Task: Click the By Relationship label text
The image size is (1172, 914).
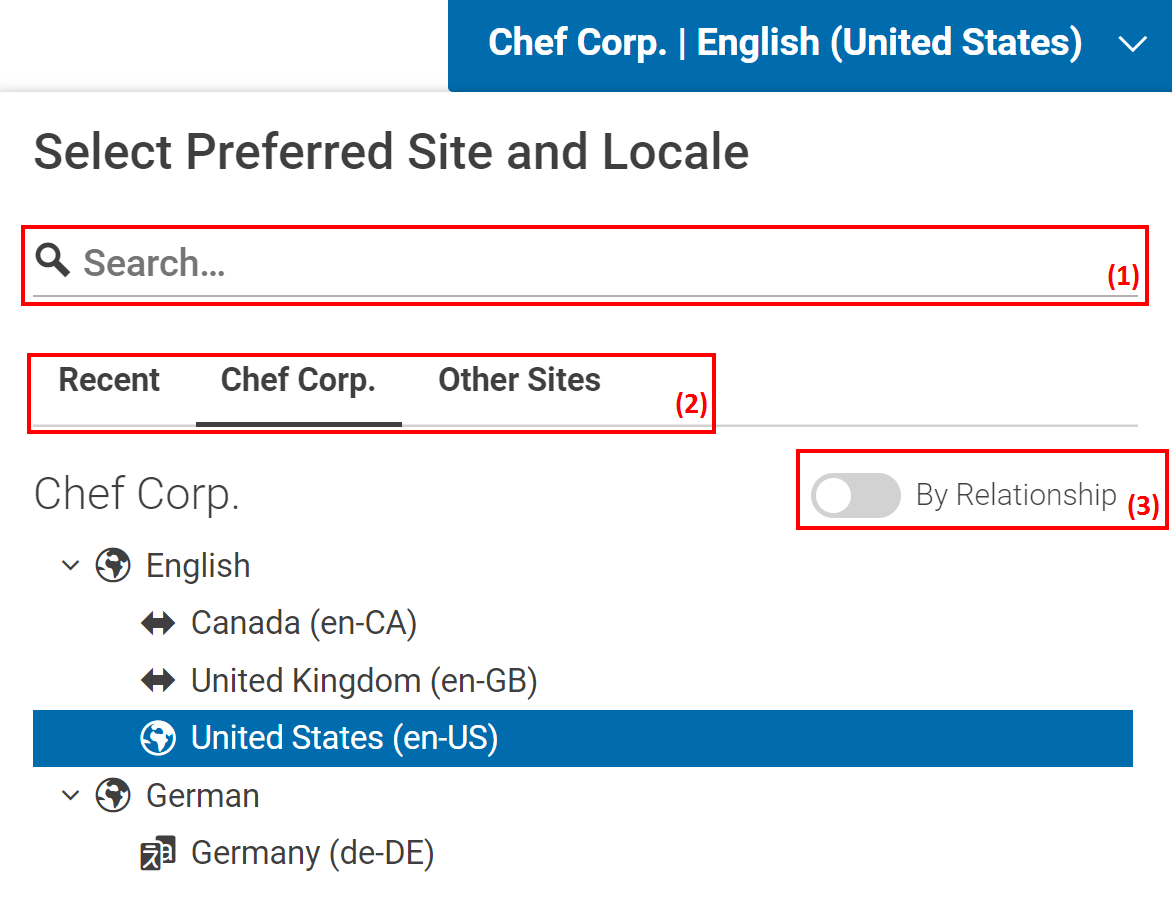Action: click(x=1015, y=495)
